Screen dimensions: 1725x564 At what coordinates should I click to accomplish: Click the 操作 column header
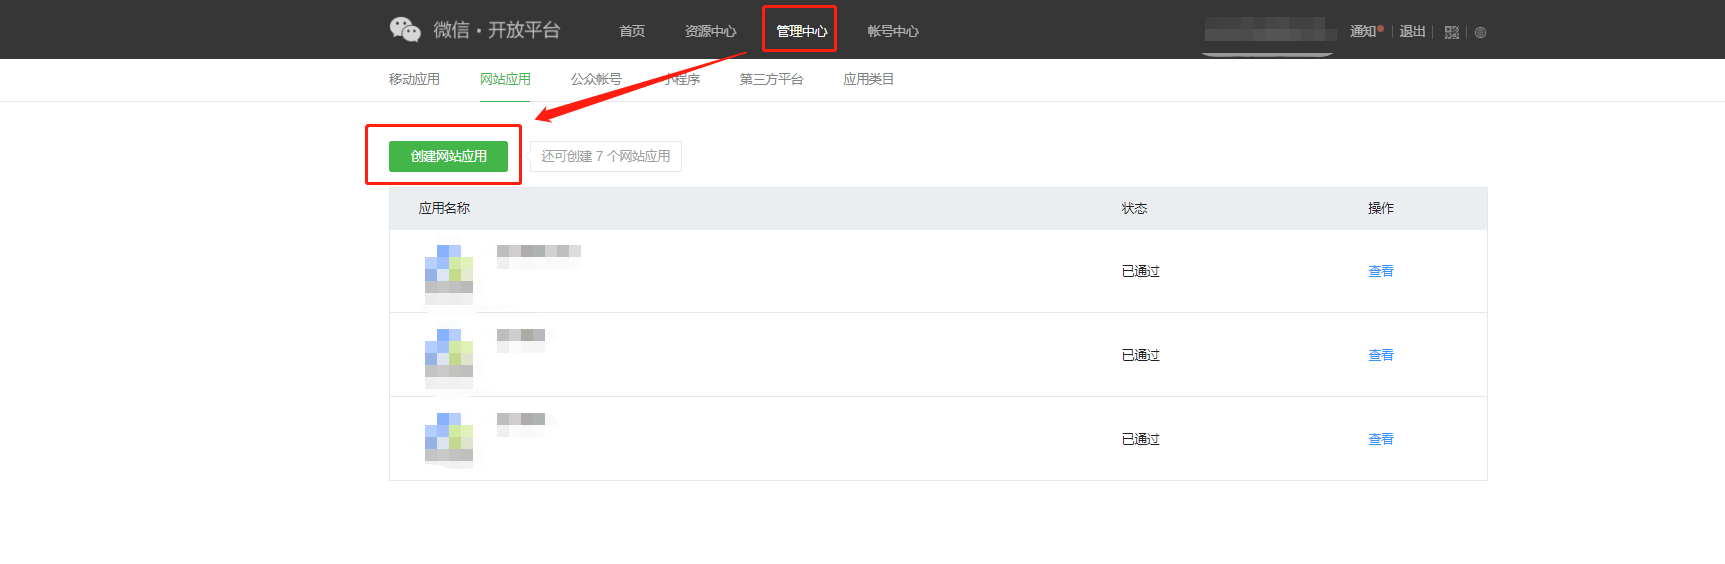coord(1381,208)
